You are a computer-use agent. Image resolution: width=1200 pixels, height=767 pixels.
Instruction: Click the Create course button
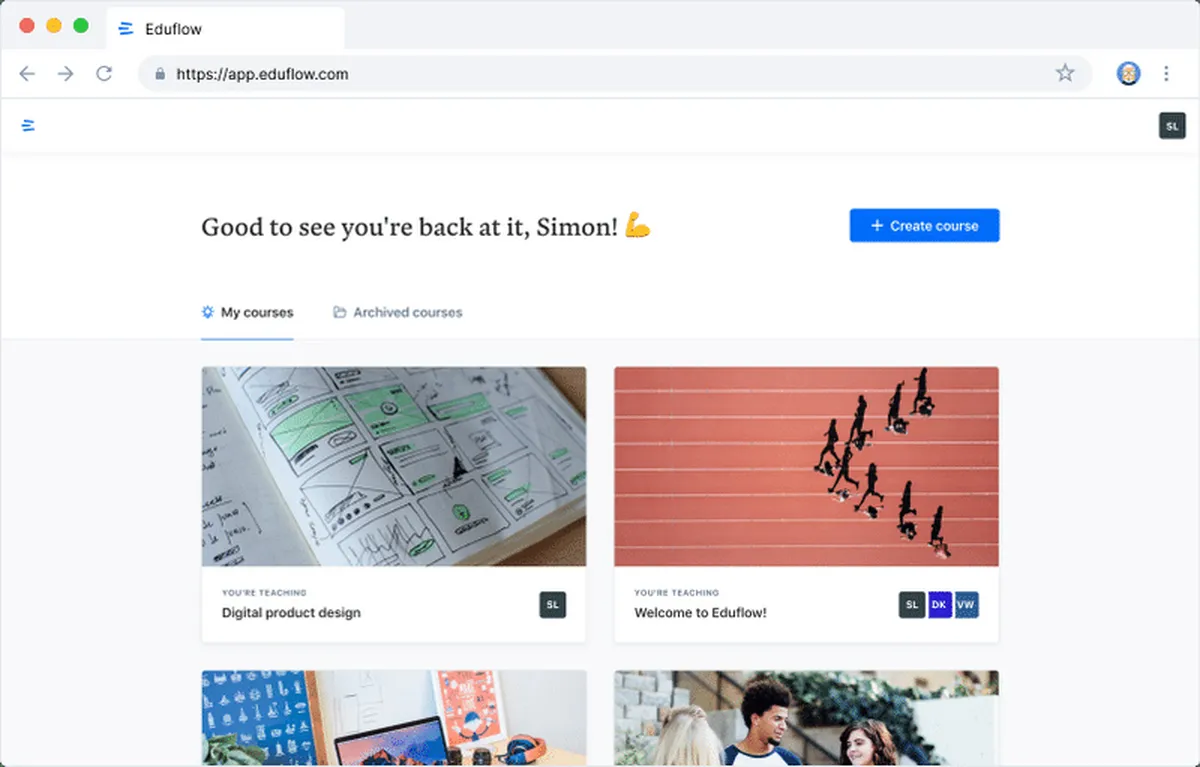[x=924, y=226]
